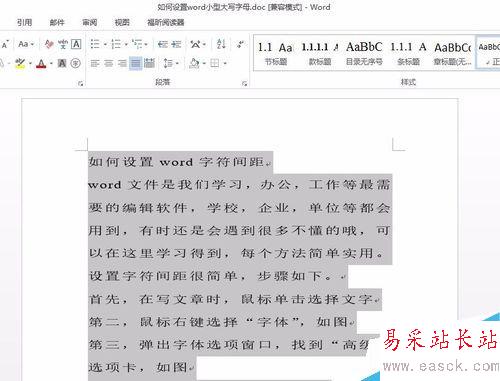Expand the Borders dropdown arrow
Screen dimensions: 500x381
(225, 63)
